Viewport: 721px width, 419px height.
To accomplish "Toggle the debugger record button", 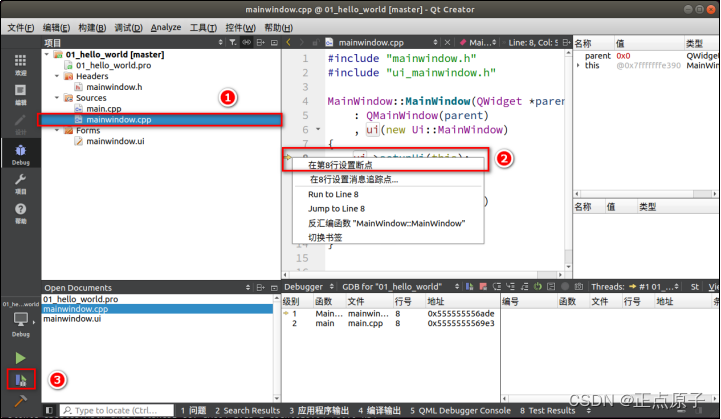I will pyautogui.click(x=565, y=287).
